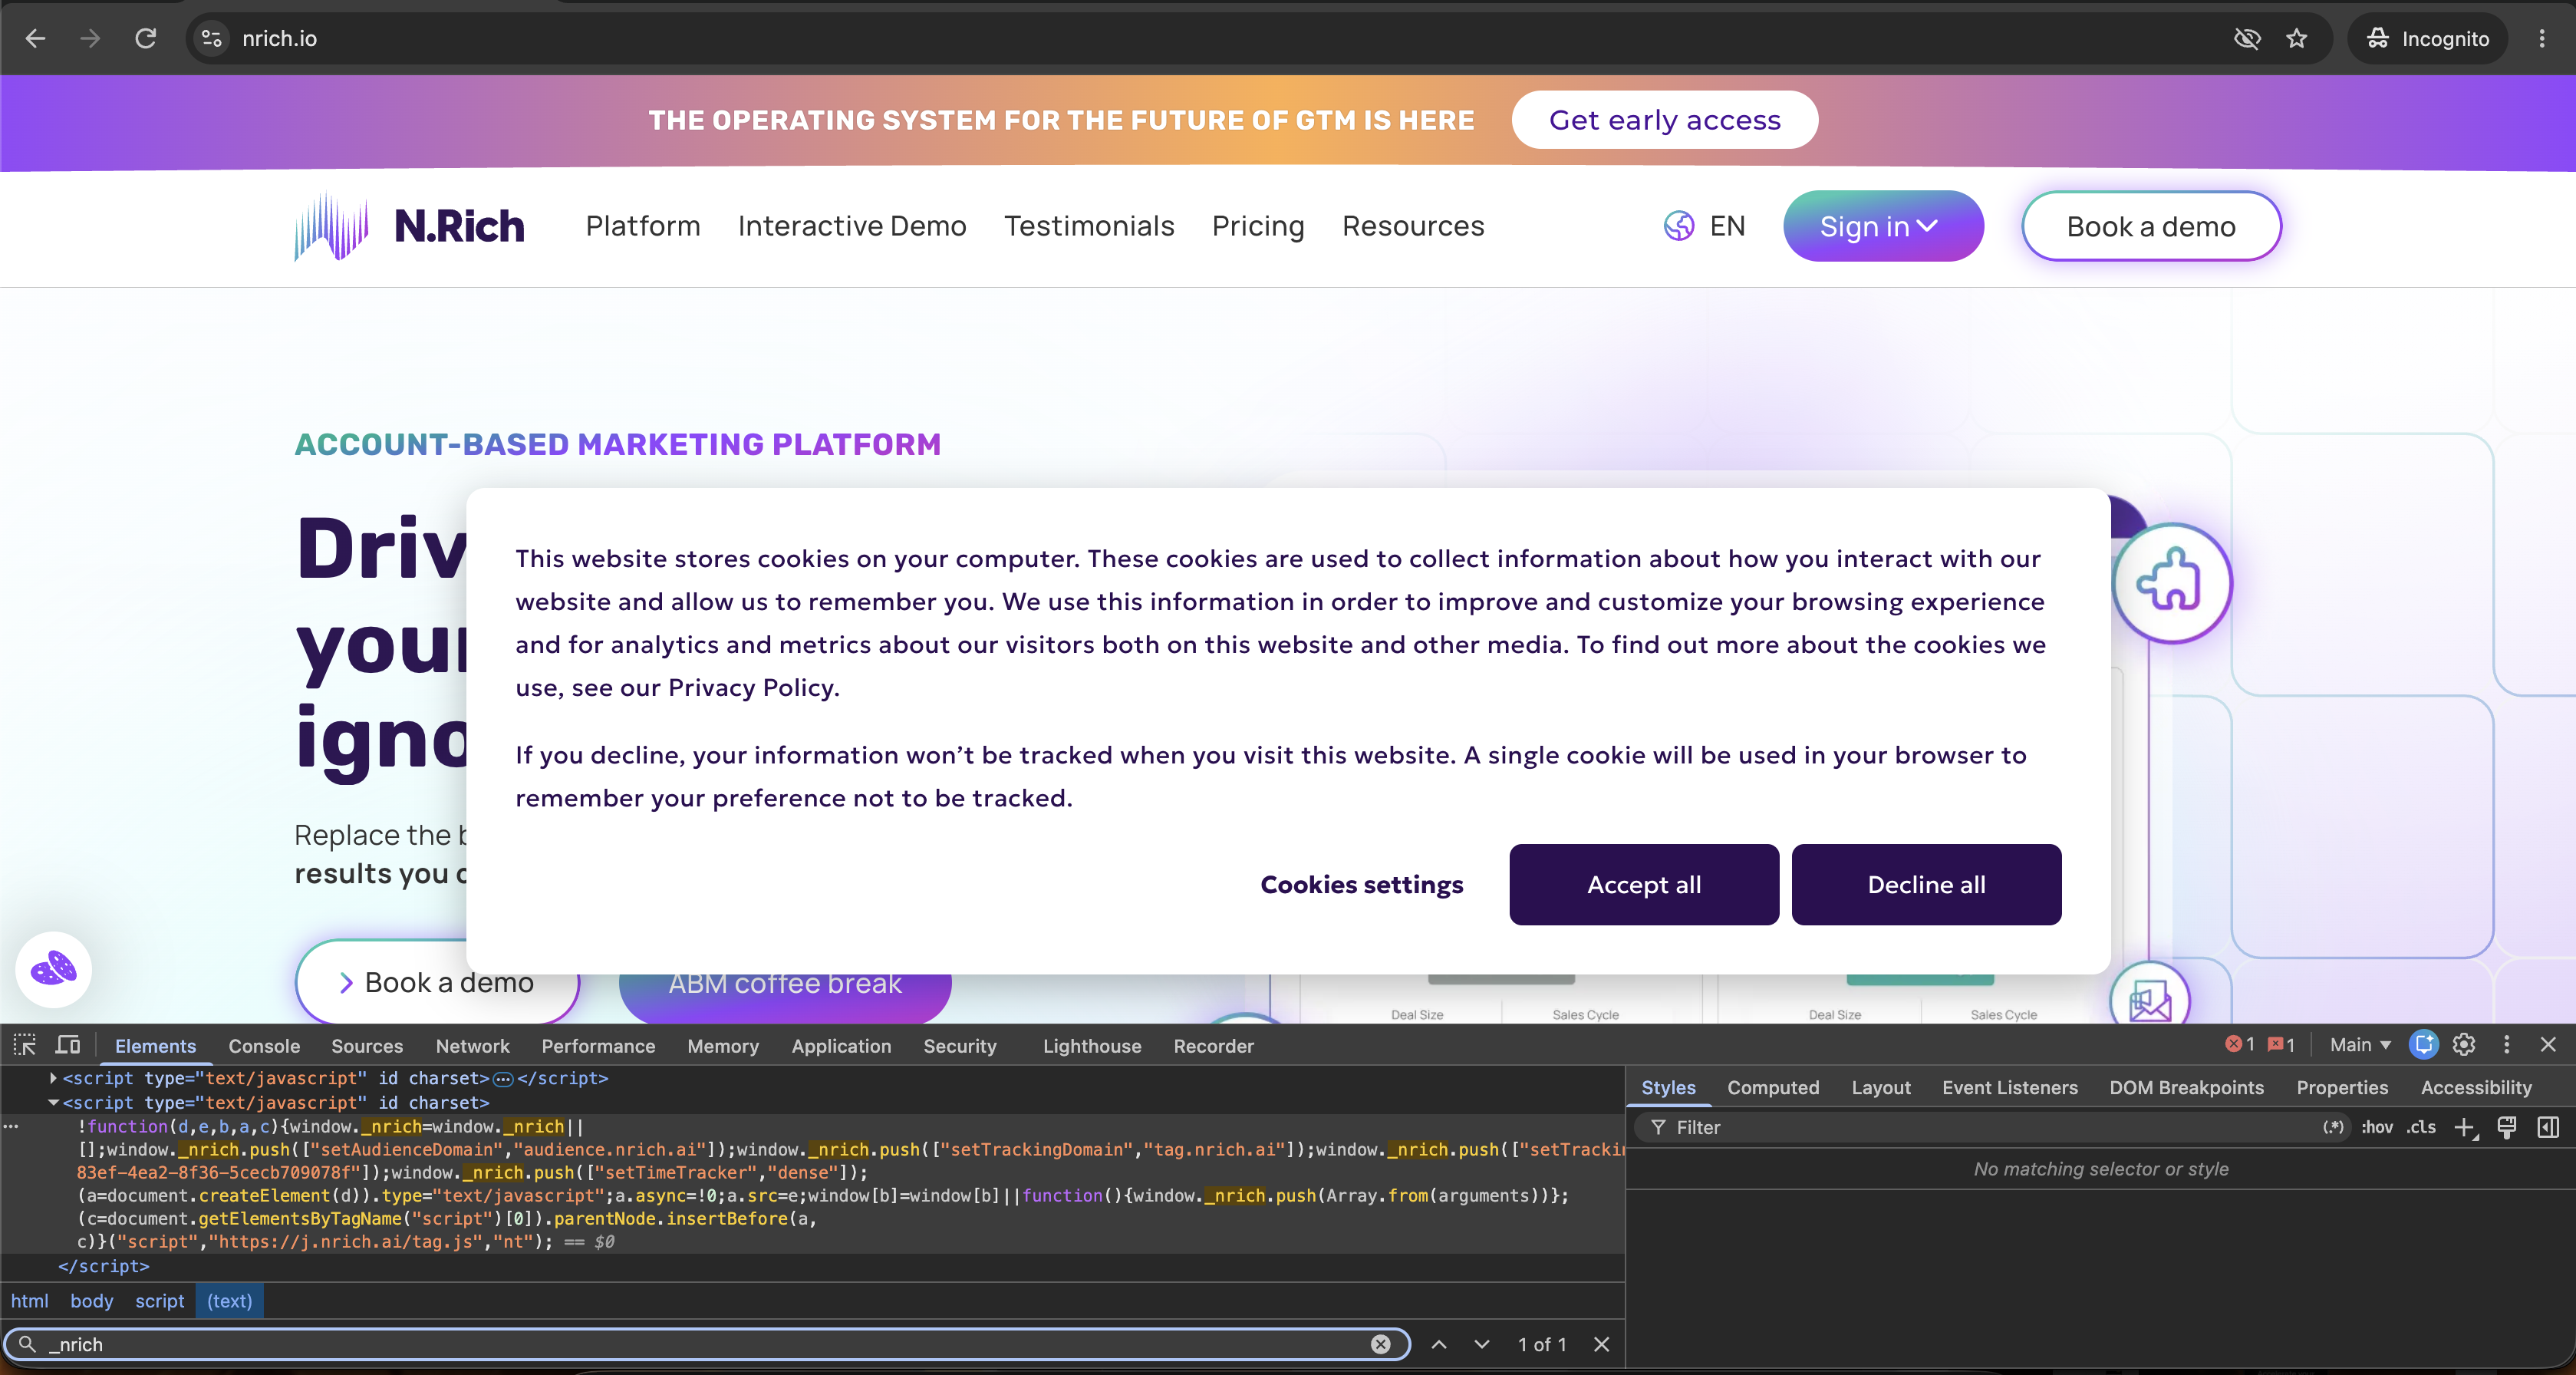Activate the element inspector picker tool

(25, 1045)
